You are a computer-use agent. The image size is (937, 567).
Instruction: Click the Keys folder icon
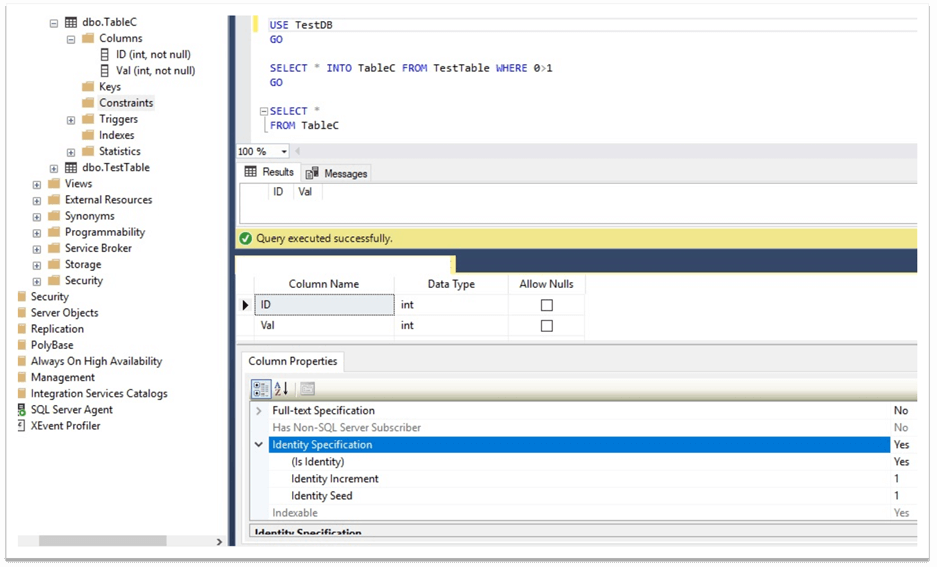pos(88,87)
